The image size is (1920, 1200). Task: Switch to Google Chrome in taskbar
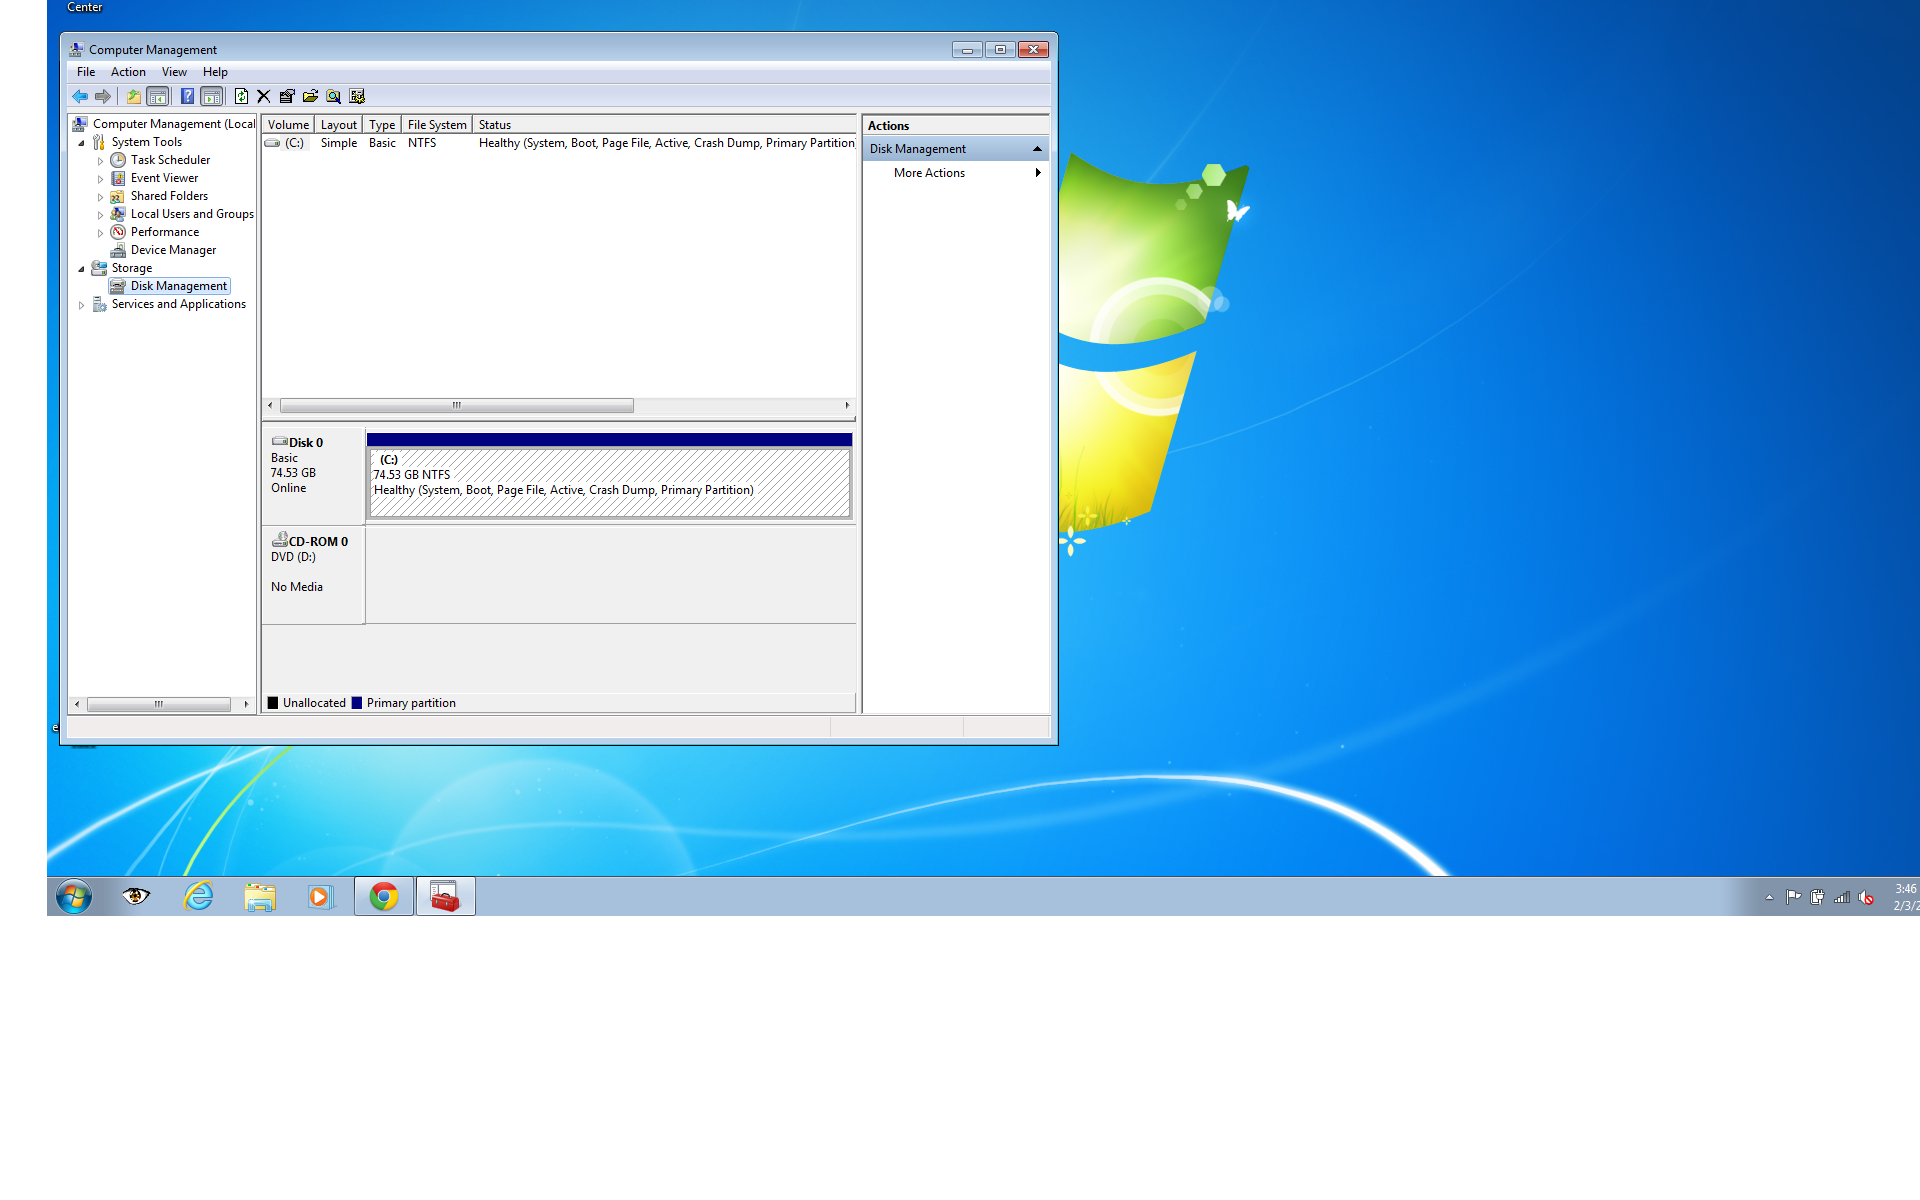383,896
